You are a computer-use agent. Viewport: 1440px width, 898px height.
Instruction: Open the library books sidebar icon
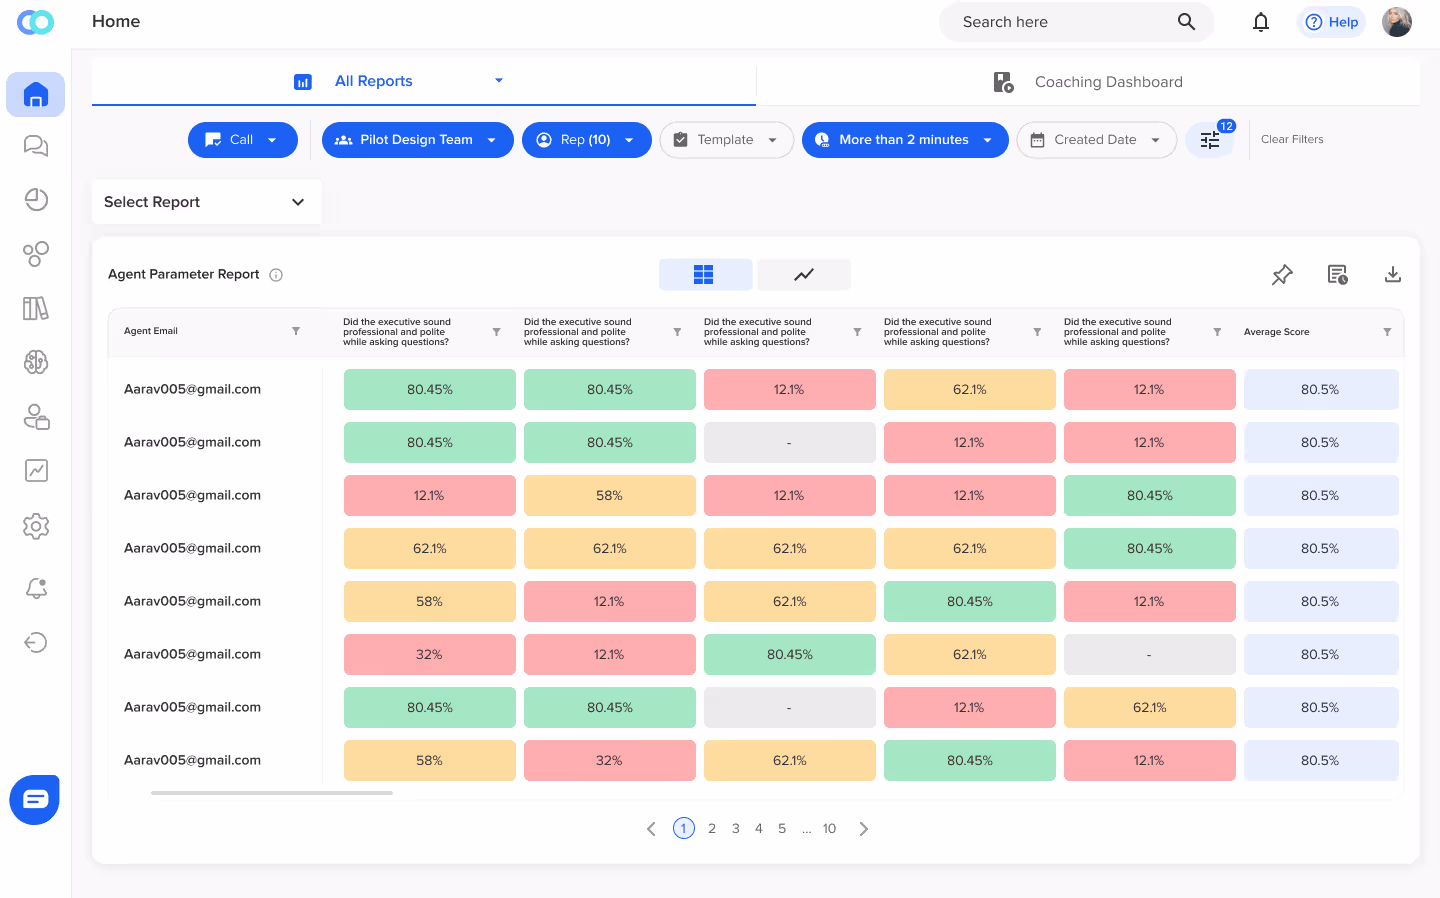(36, 308)
